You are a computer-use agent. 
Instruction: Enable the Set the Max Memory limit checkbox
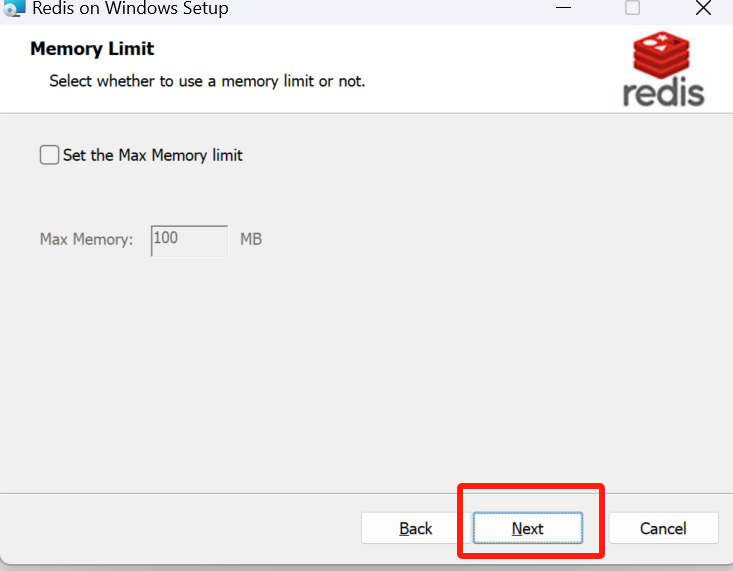[x=49, y=155]
